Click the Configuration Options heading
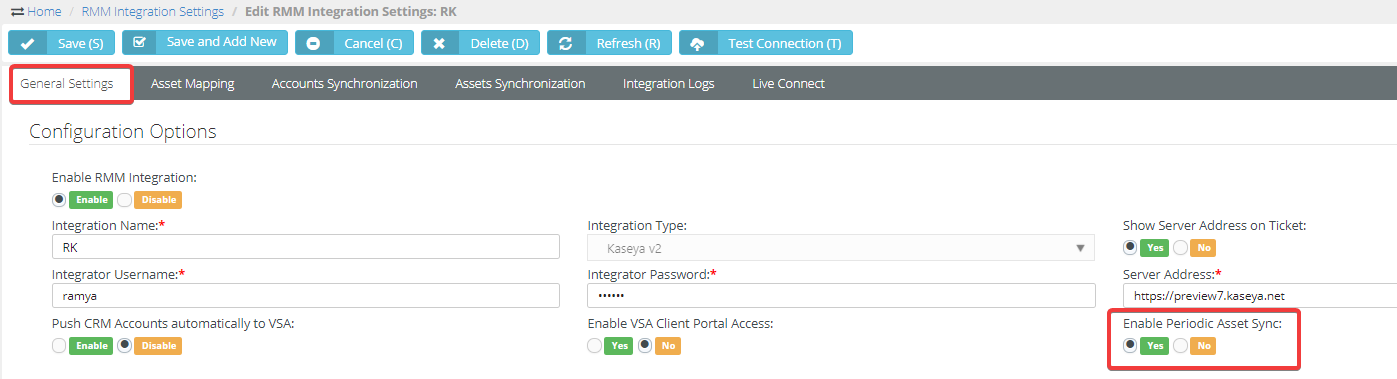The width and height of the screenshot is (1397, 379). (x=123, y=131)
